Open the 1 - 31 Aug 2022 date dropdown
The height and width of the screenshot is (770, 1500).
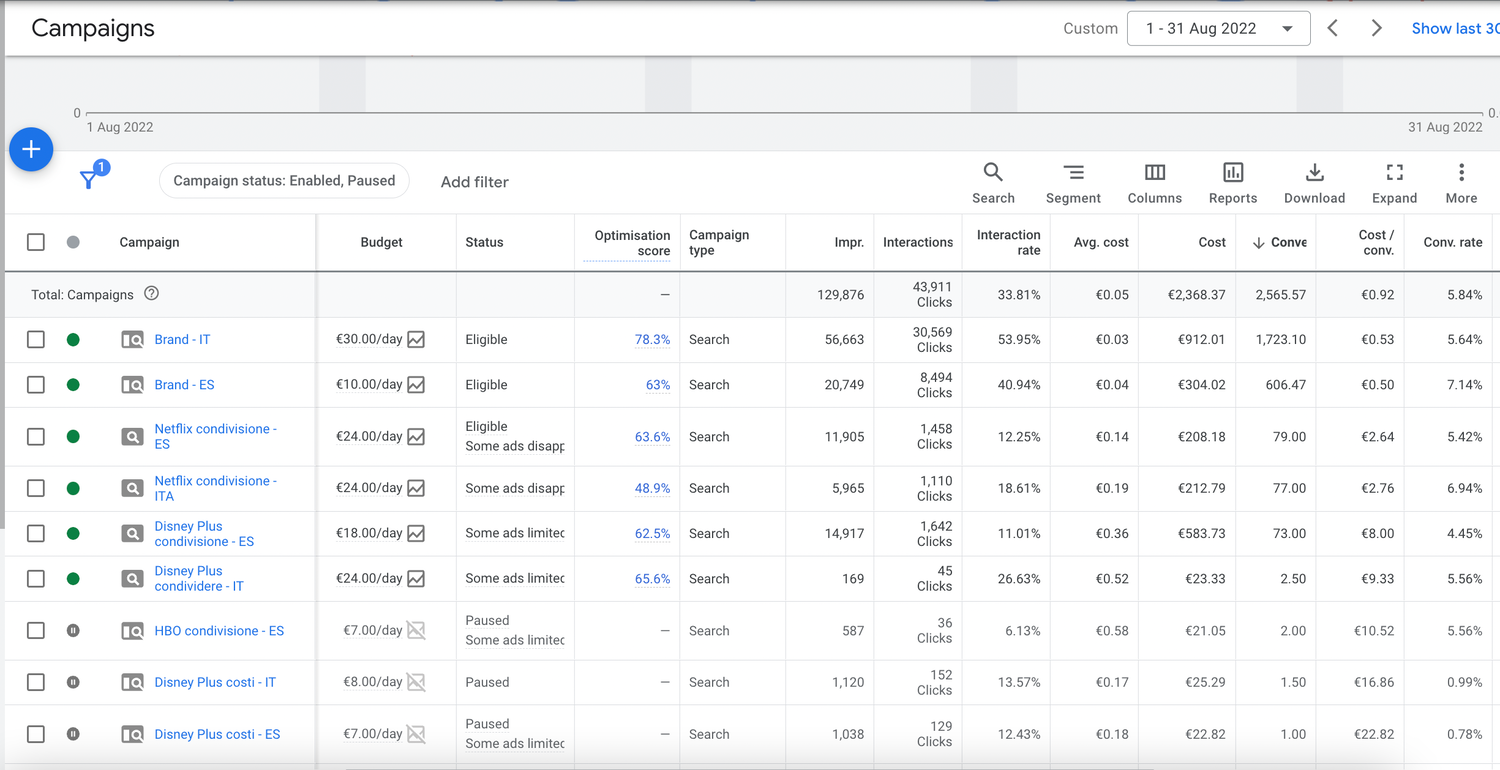(1218, 28)
